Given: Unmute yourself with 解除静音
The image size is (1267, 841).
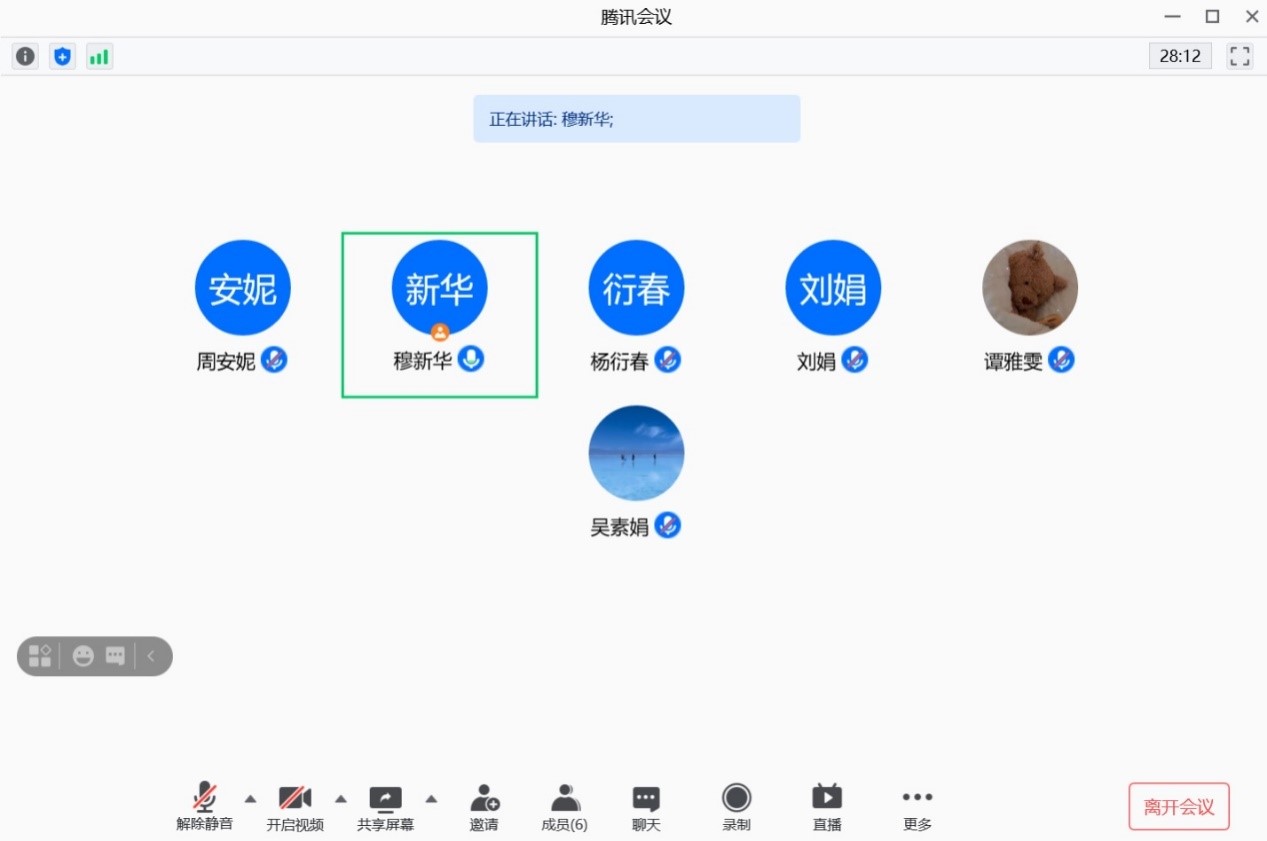Looking at the screenshot, I should [x=205, y=806].
